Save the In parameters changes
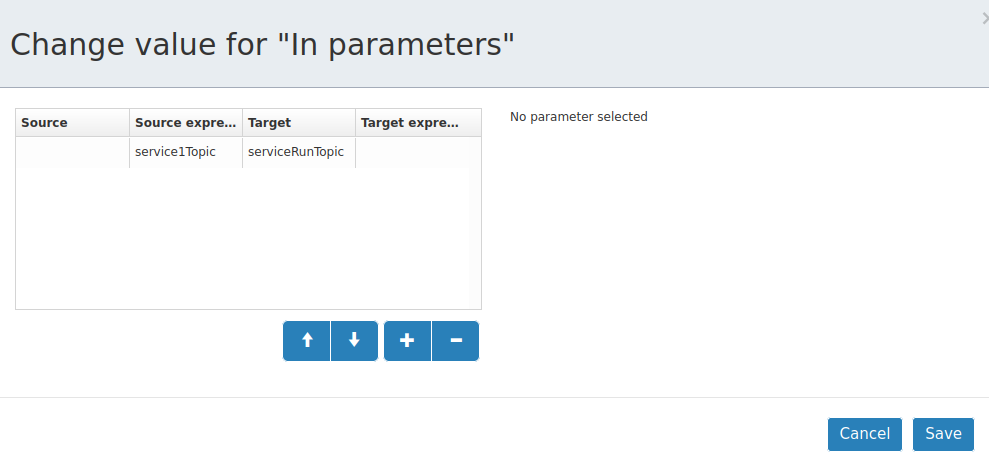Viewport: 989px width, 466px height. (x=943, y=434)
